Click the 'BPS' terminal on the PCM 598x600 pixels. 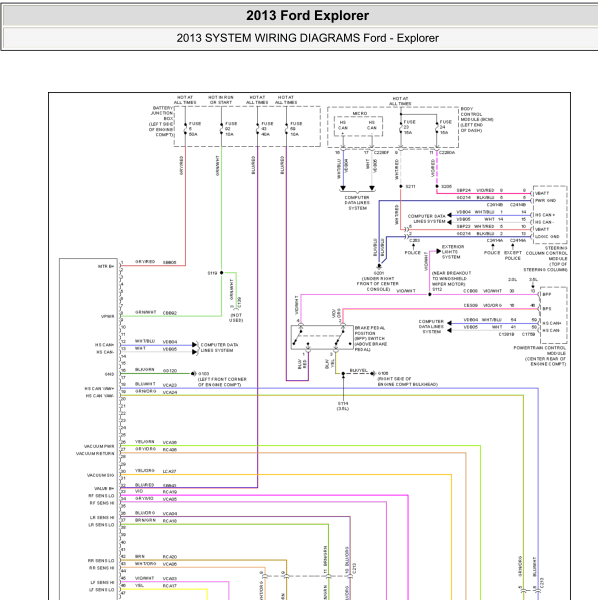(x=547, y=308)
